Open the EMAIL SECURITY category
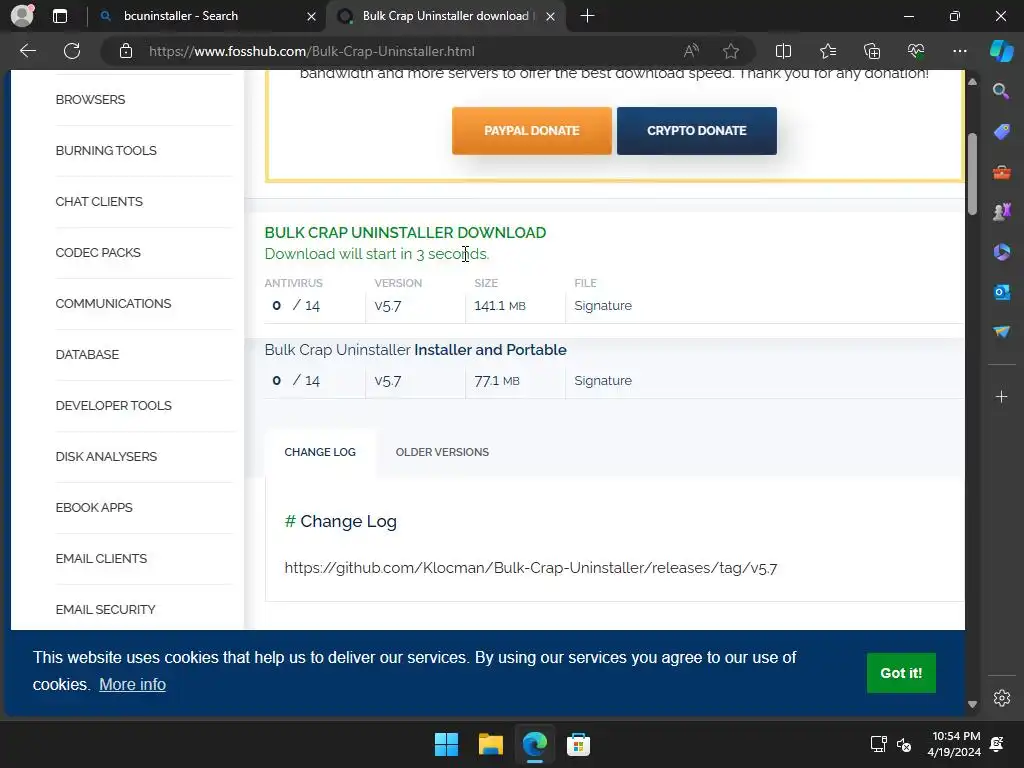This screenshot has width=1024, height=768. (105, 609)
